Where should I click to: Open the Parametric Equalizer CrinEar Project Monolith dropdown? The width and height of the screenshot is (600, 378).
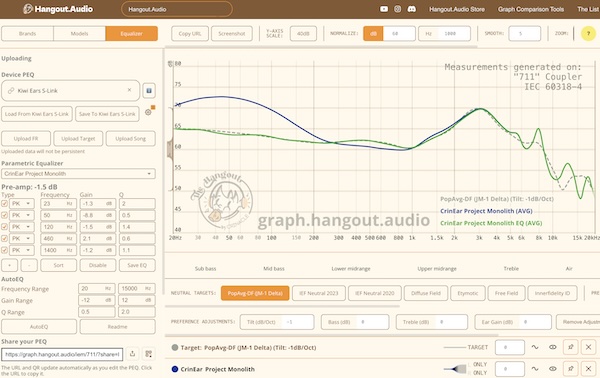tap(78, 174)
